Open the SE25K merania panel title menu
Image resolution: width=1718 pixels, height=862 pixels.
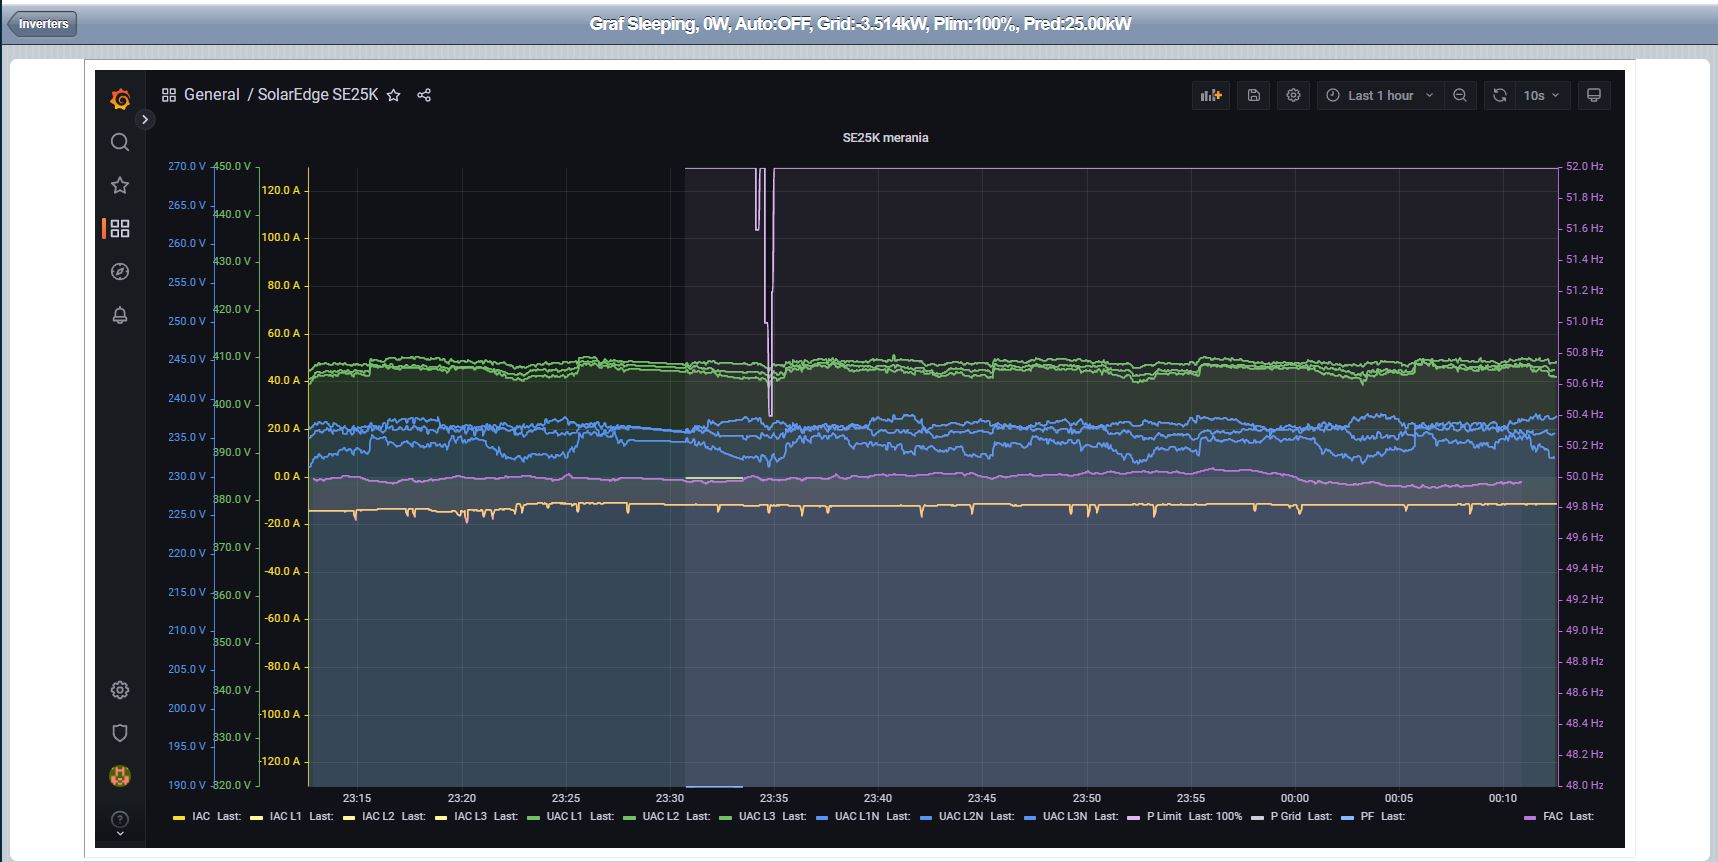(885, 138)
